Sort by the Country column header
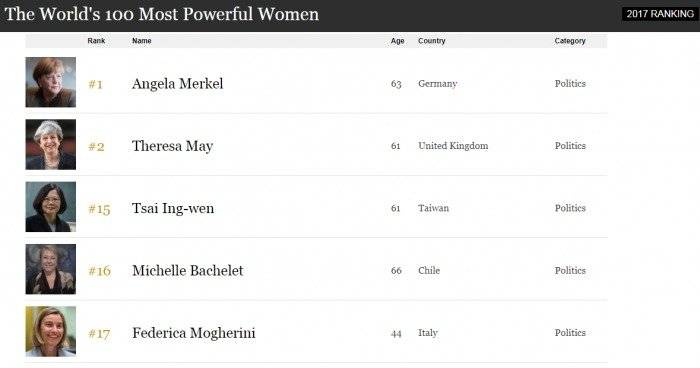This screenshot has width=700, height=368. click(432, 41)
